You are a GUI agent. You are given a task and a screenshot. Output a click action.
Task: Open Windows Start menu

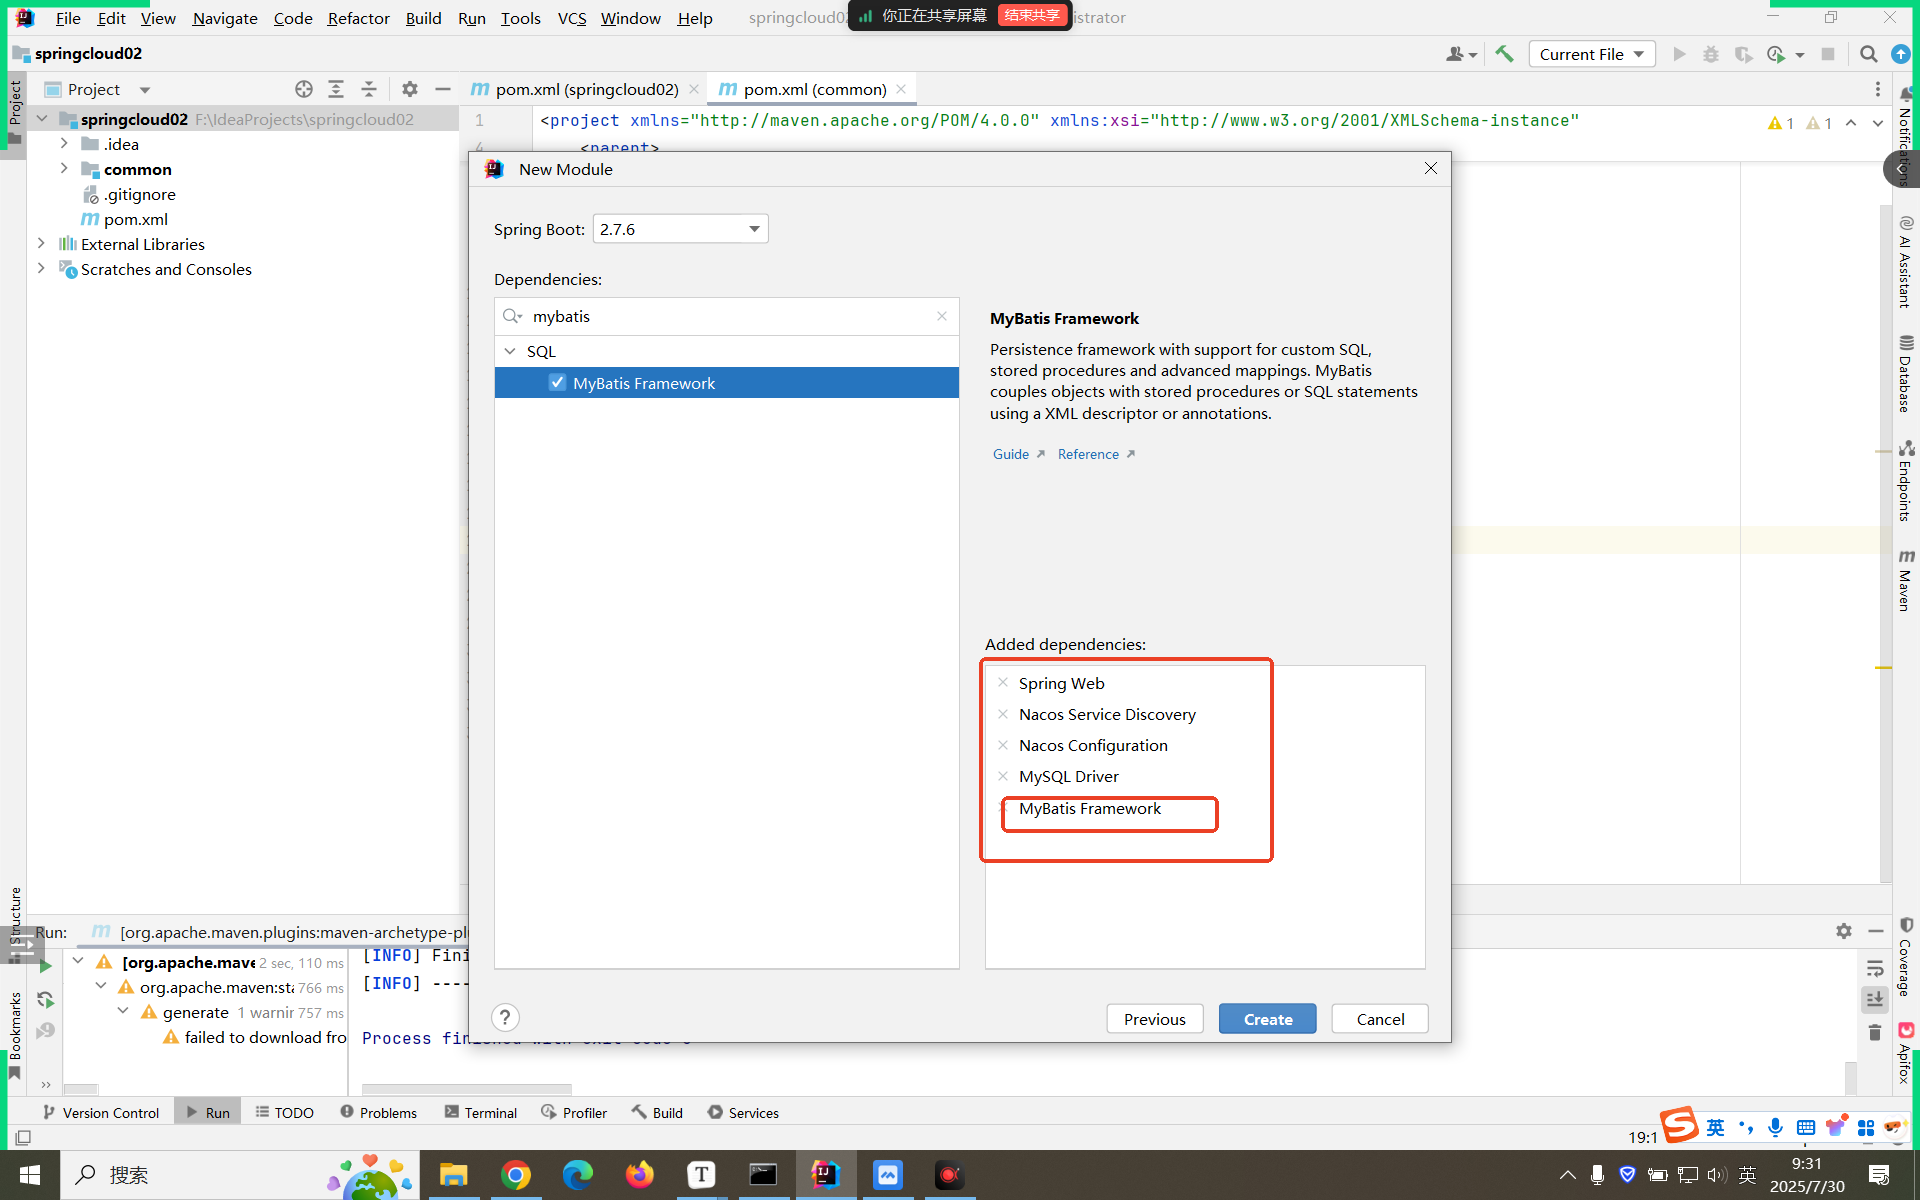tap(30, 1175)
